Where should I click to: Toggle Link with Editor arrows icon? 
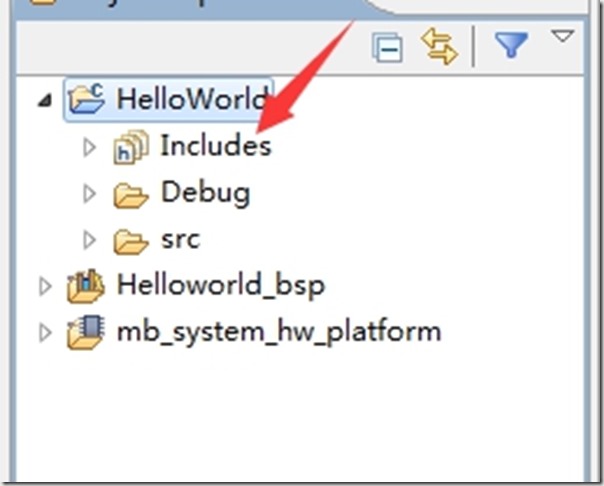pyautogui.click(x=438, y=47)
